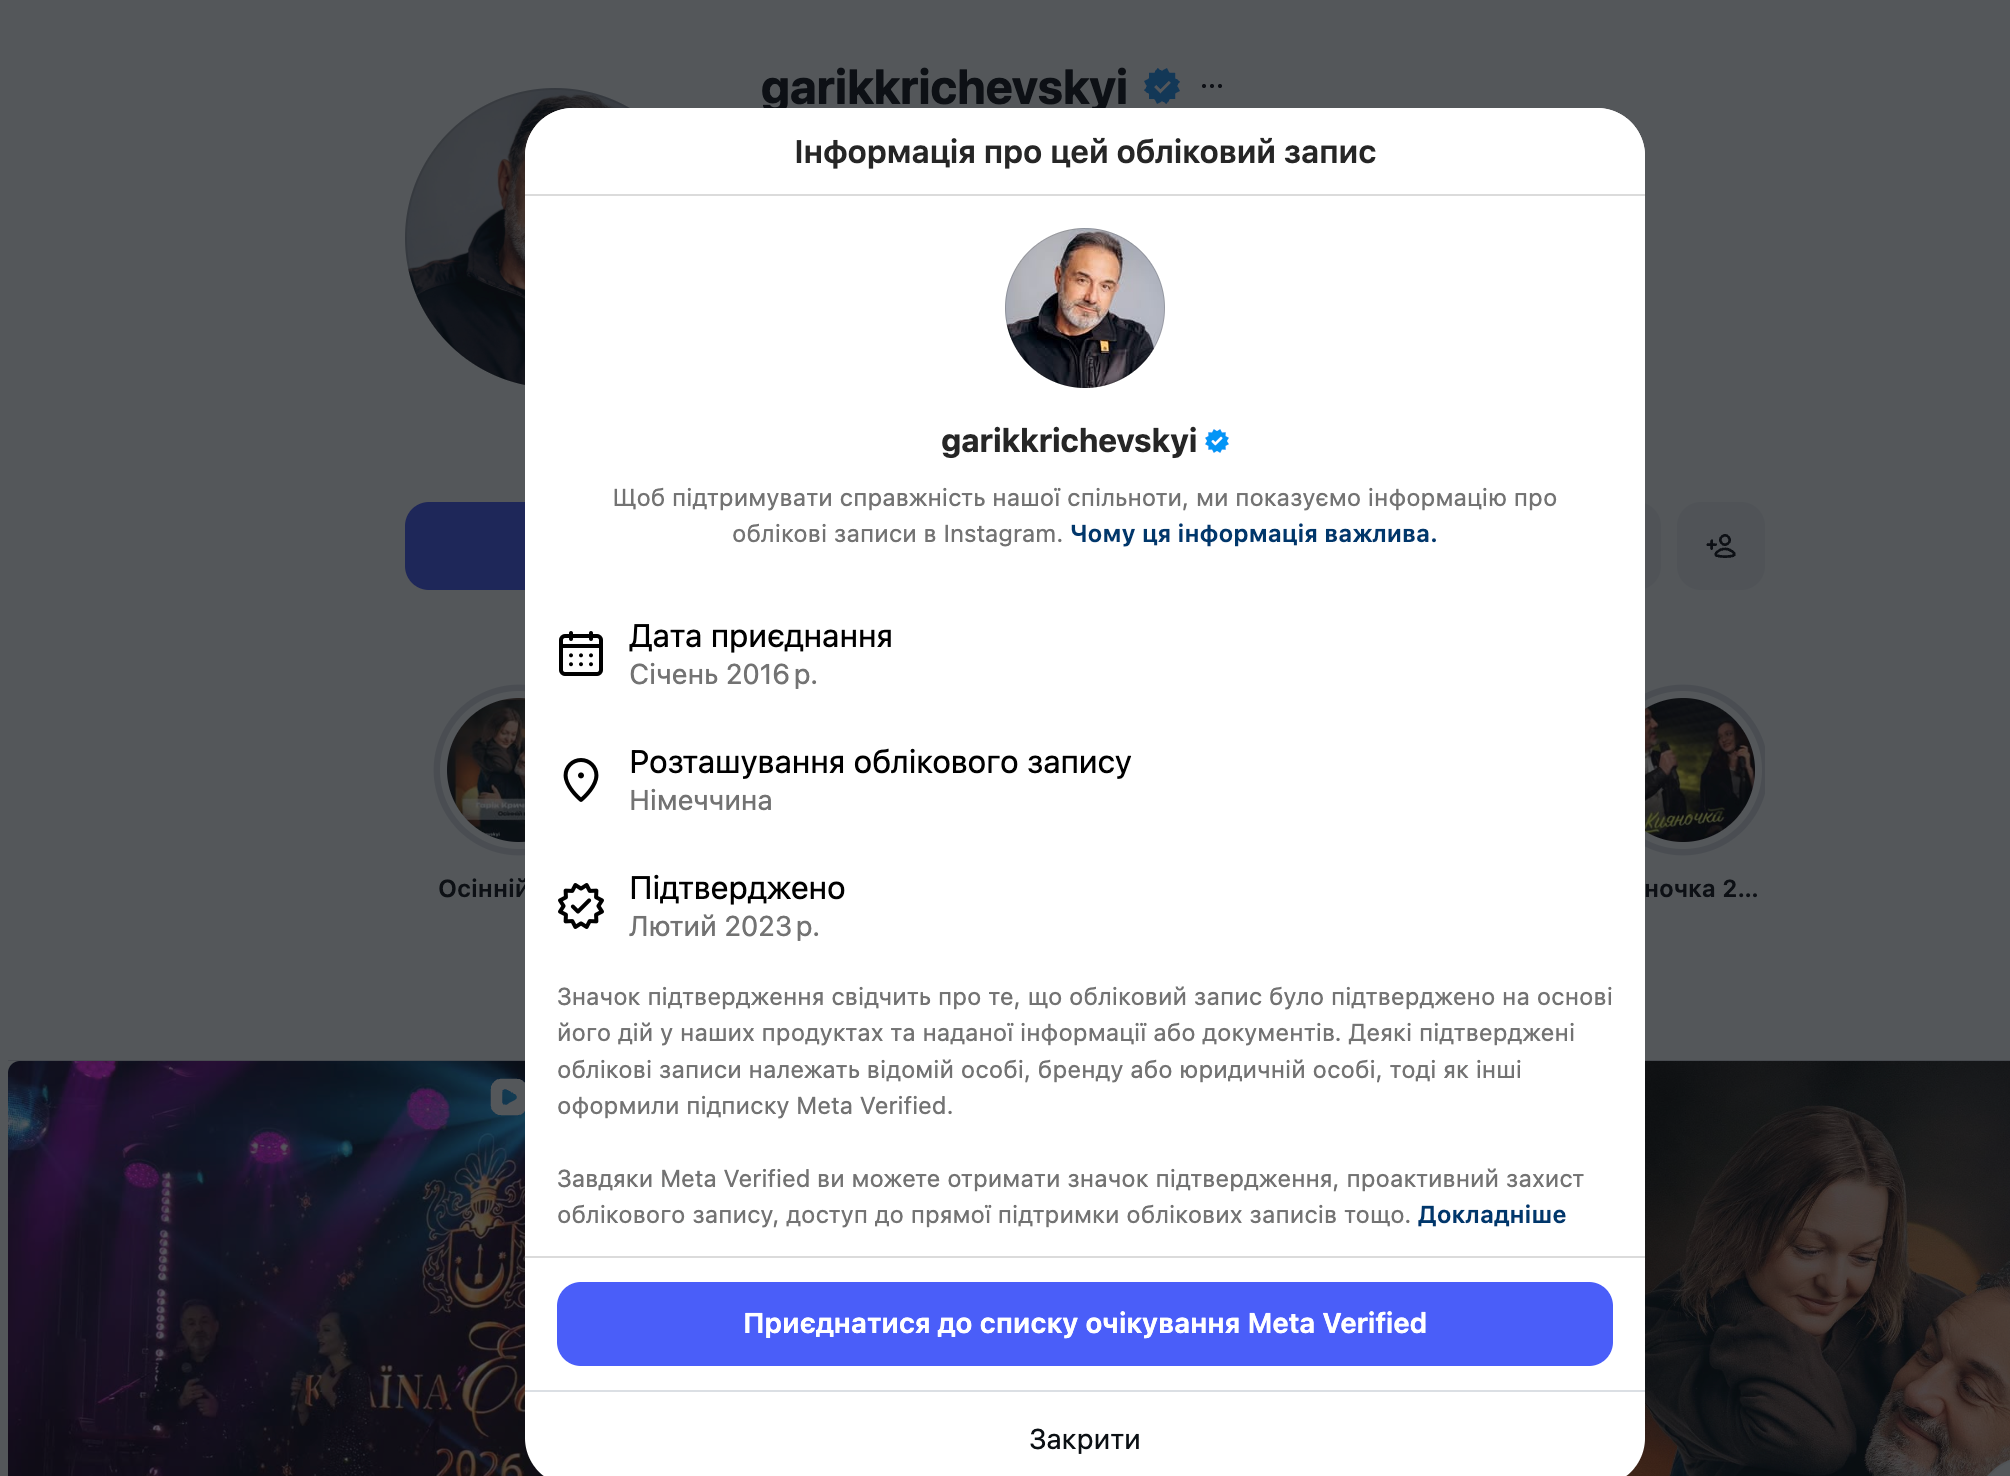Open the Чому ця інформація важлива link
This screenshot has width=2010, height=1476.
coord(1253,534)
